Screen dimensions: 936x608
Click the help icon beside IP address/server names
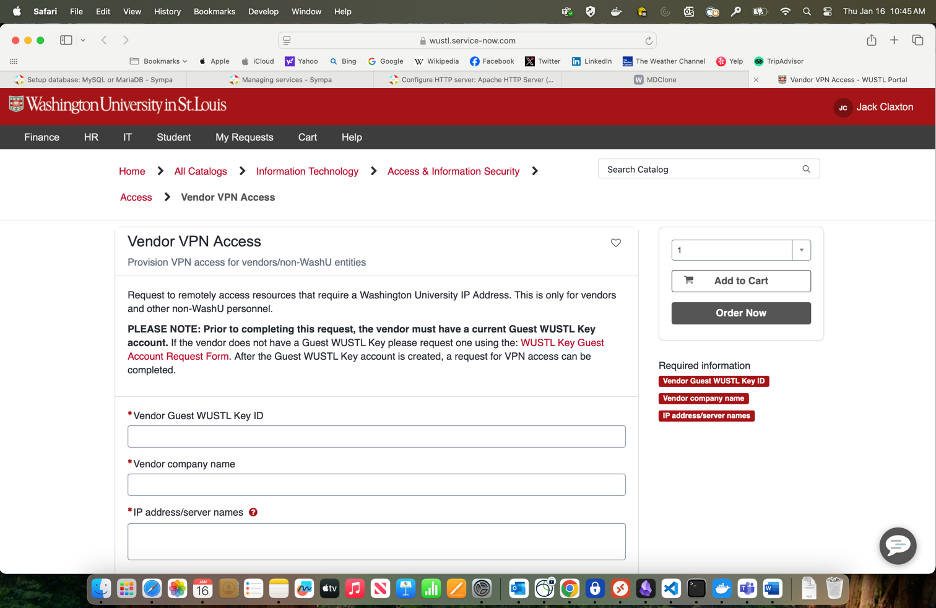pyautogui.click(x=253, y=512)
